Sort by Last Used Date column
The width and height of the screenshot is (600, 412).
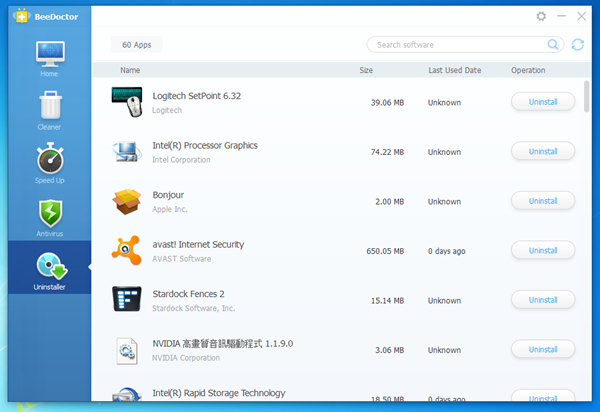point(455,70)
